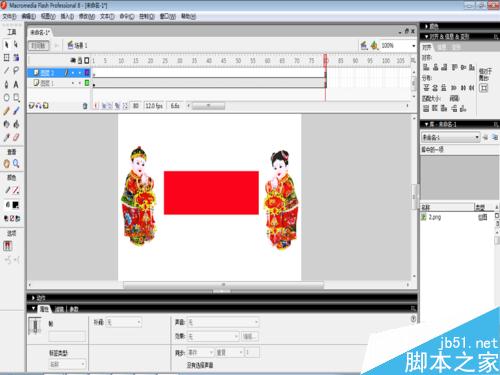
Task: Click the Edit Scene icon
Action: [x=364, y=45]
